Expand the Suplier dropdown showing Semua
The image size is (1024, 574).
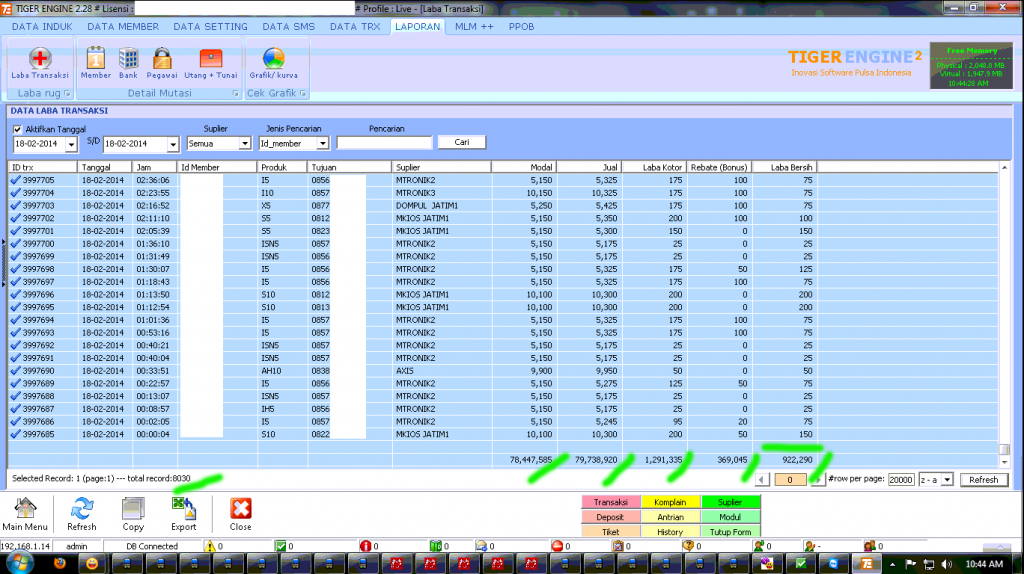click(245, 144)
